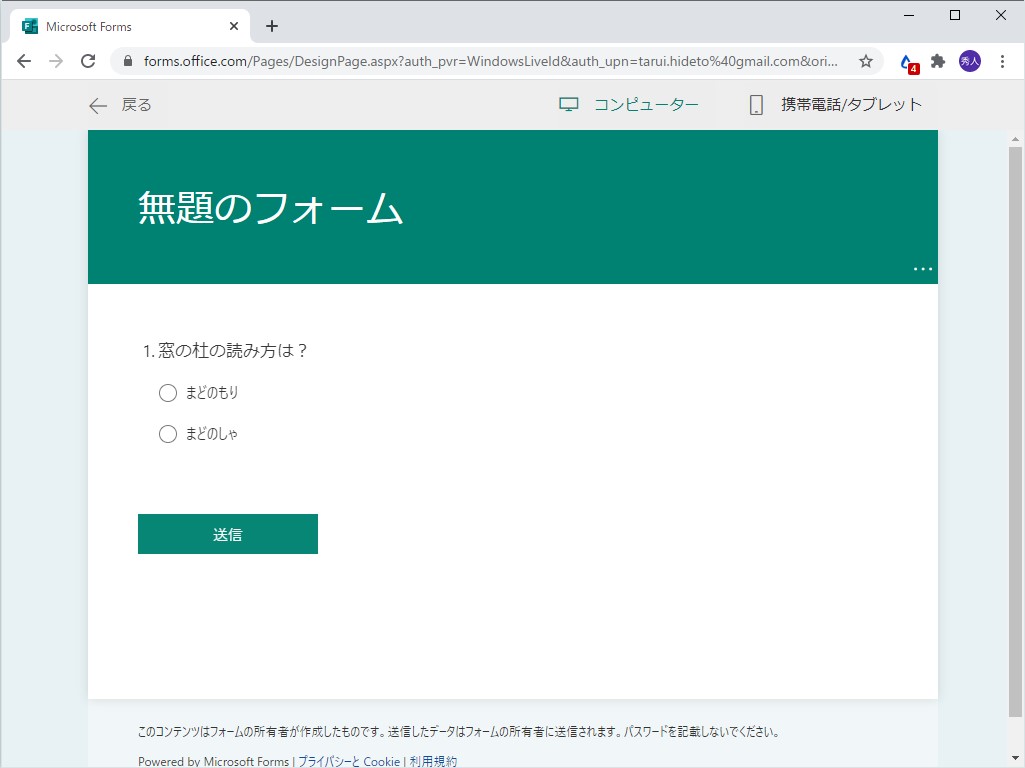Select the まどのしゃ answer option
This screenshot has height=768, width=1025.
click(x=168, y=434)
